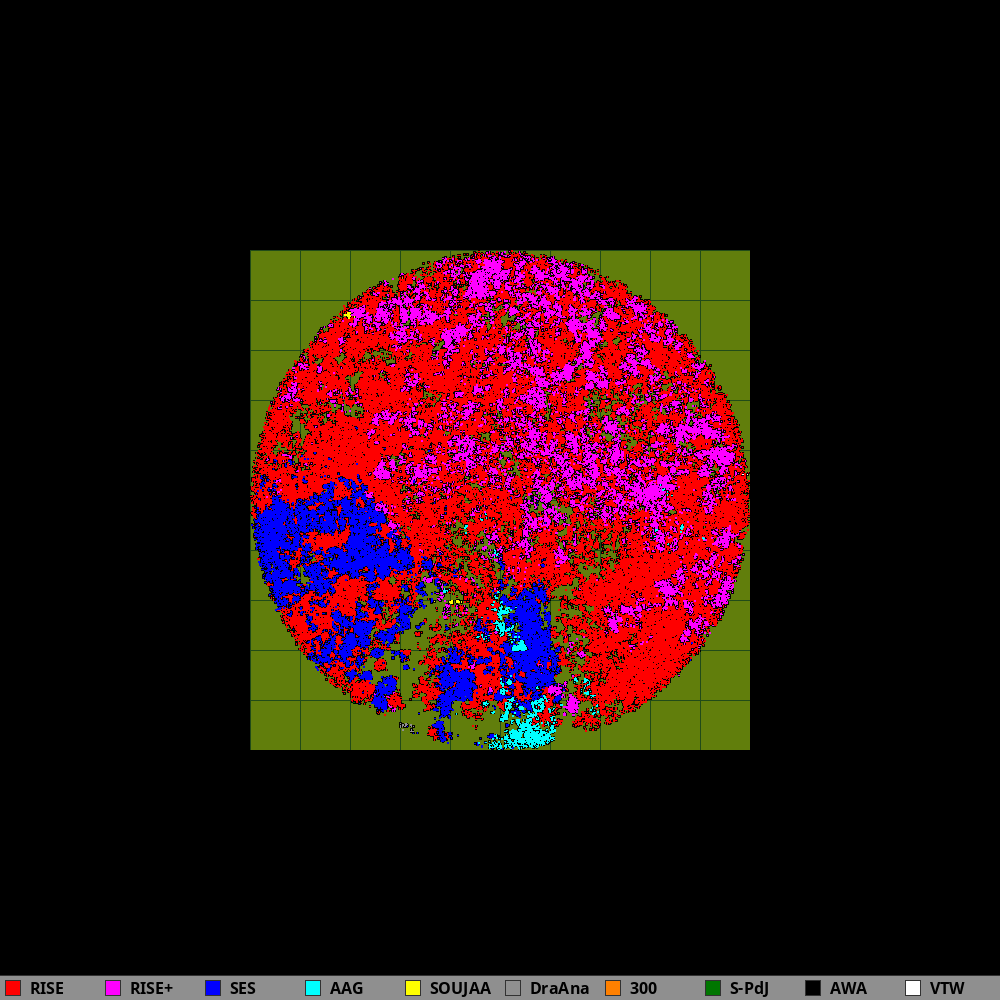
Task: Select the DraAna legend label
Action: coord(559,989)
